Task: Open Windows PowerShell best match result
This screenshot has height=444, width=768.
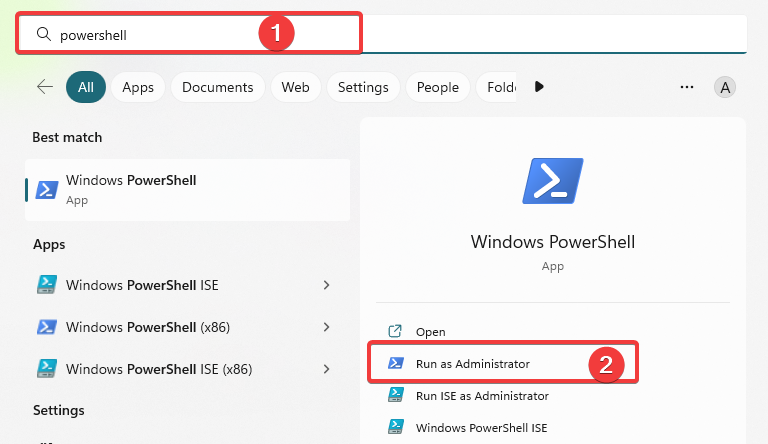Action: tap(188, 190)
